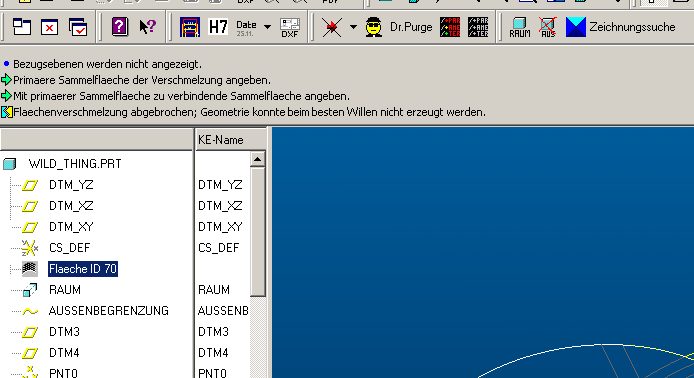Click the Date 25.11. toolbar button
The height and width of the screenshot is (378, 694).
(x=246, y=27)
